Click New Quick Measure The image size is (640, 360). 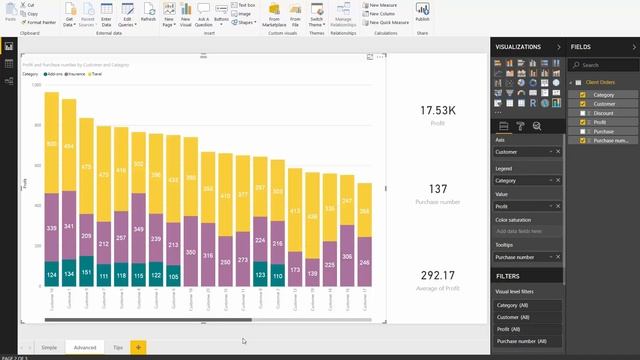click(386, 22)
